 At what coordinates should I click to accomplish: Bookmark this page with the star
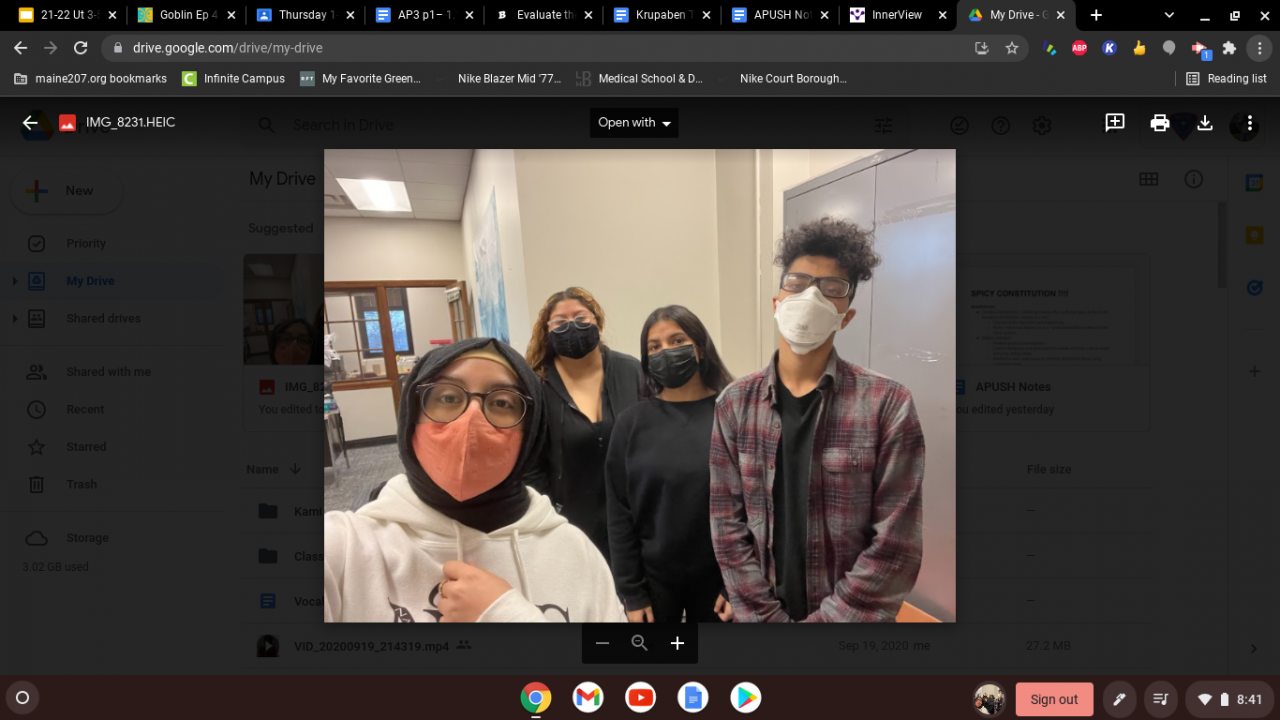tap(1011, 48)
